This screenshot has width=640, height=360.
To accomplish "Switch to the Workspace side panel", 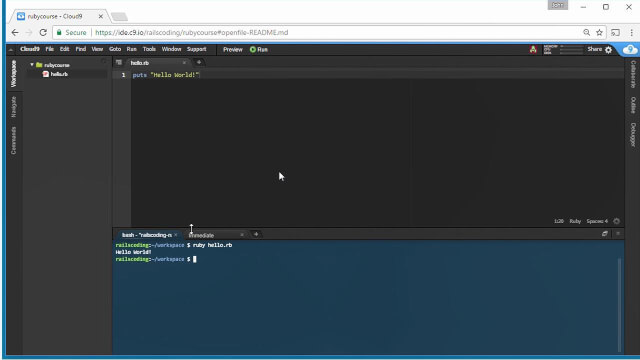I will point(13,73).
